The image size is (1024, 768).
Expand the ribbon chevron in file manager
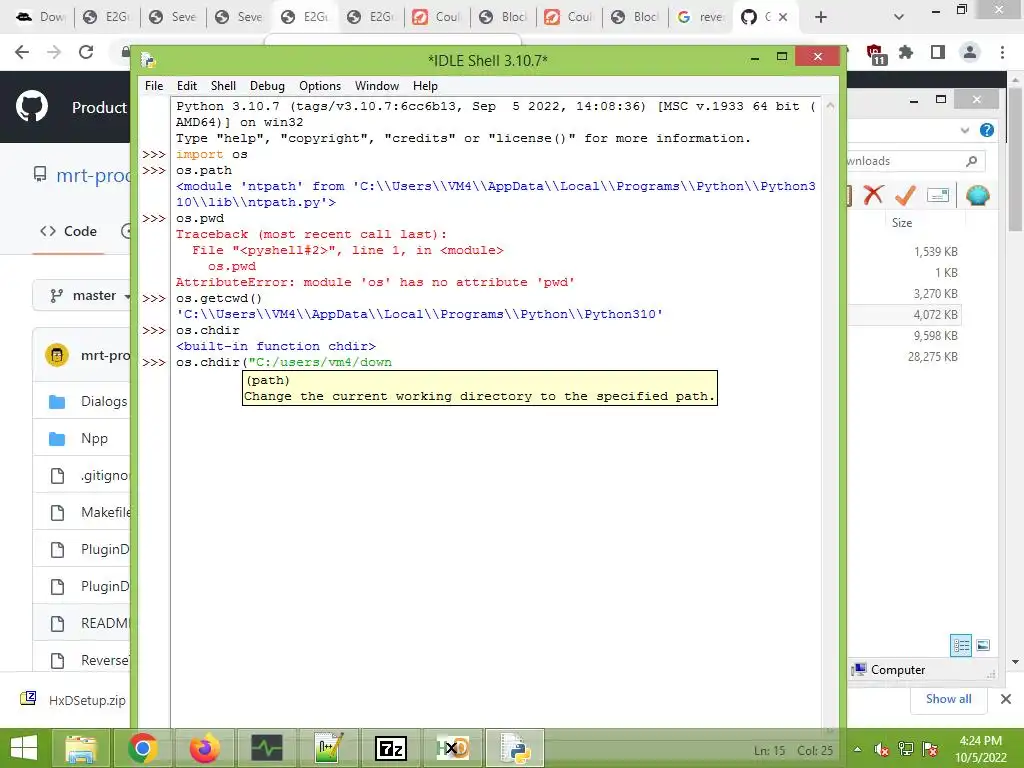pos(965,130)
